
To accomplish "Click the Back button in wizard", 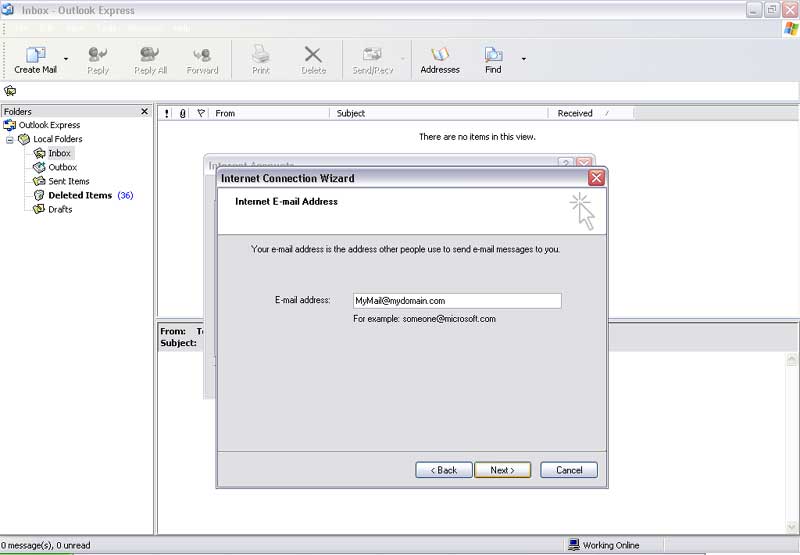I will coord(444,470).
